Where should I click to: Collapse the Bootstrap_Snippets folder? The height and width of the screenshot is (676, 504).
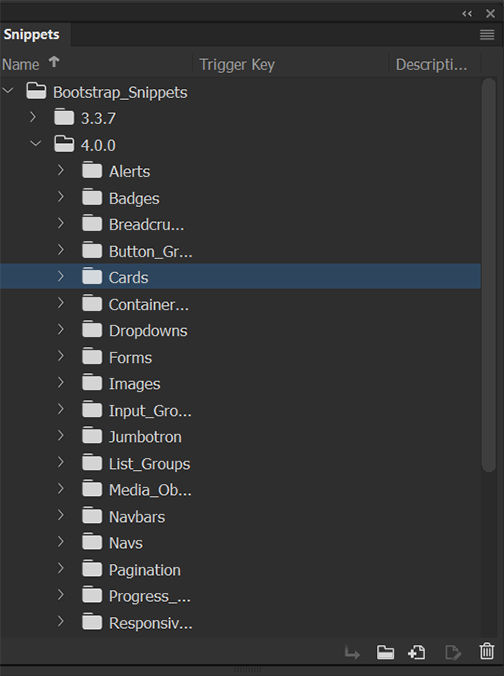coord(8,91)
